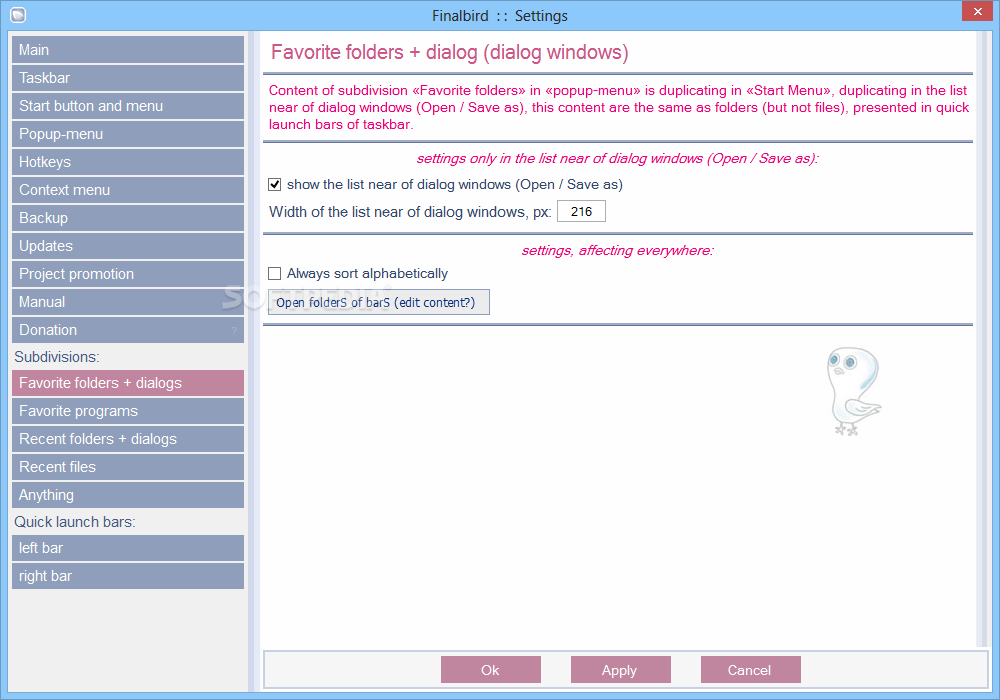
Task: Open the Taskbar settings section
Action: (128, 78)
